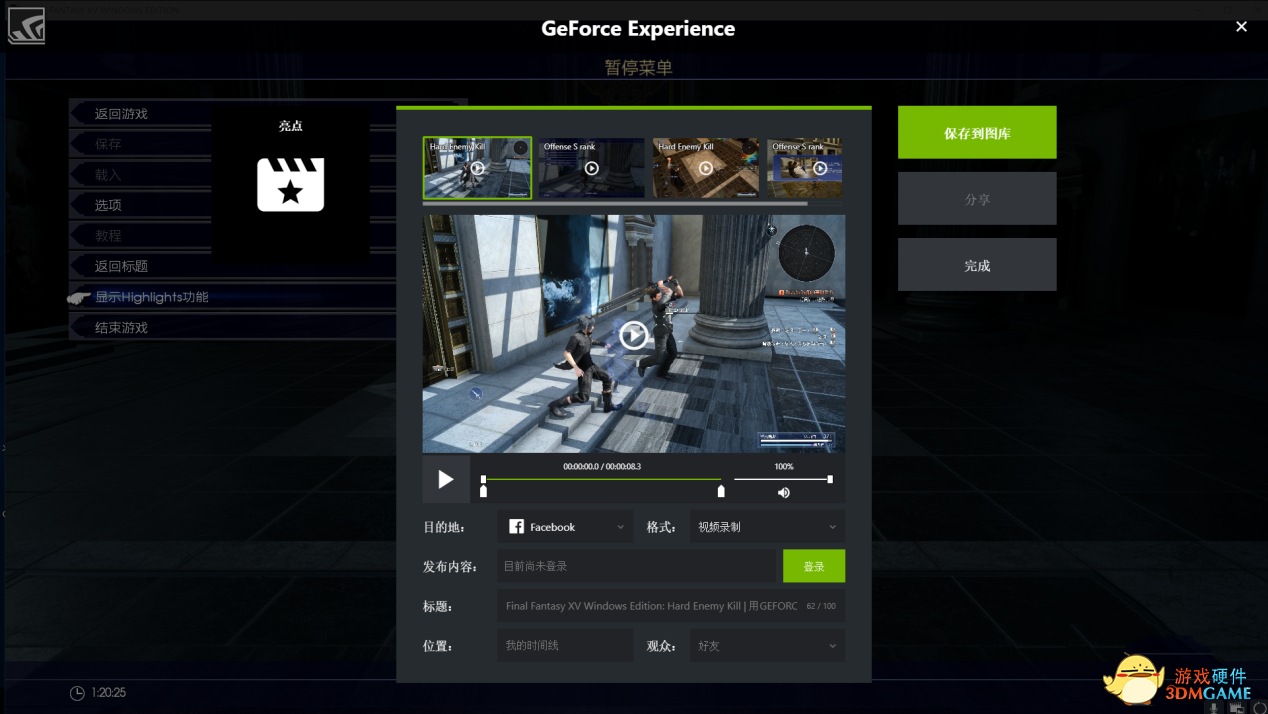
Task: Click the 亮点 label above the clapperboard
Action: (x=290, y=126)
